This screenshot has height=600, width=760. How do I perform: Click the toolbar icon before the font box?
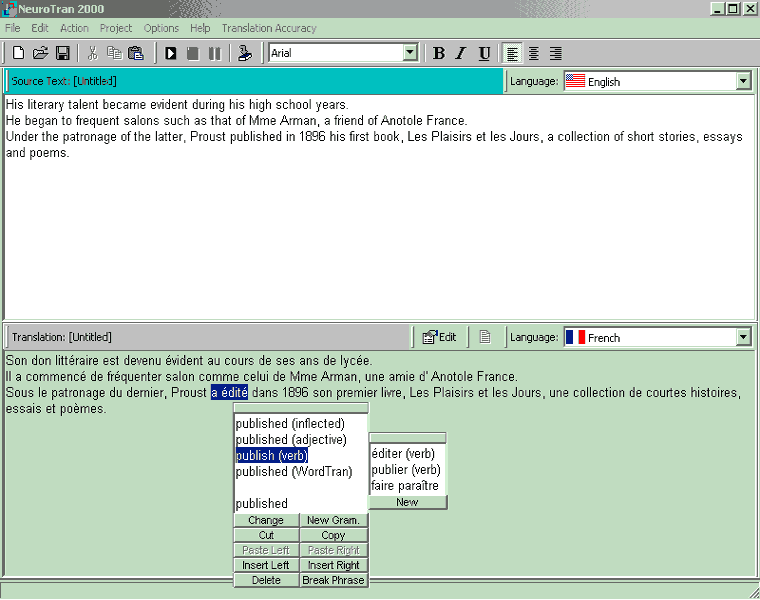click(x=245, y=53)
